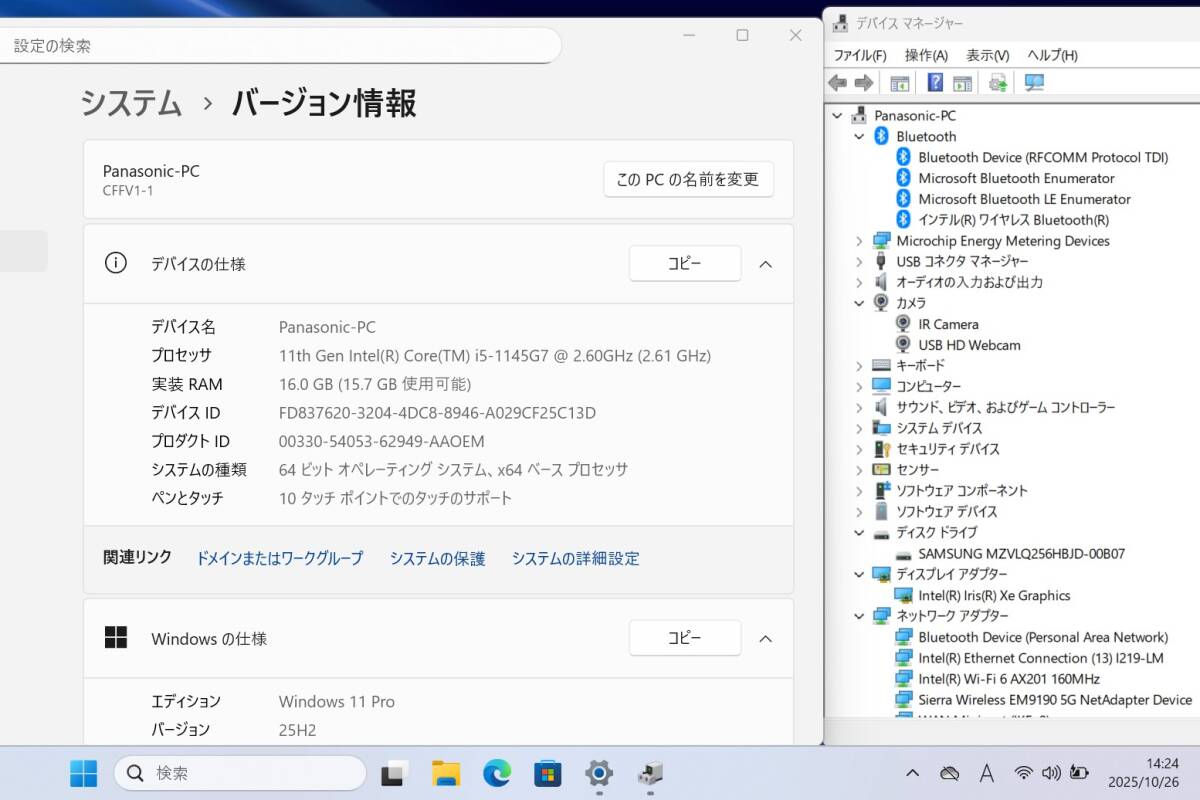
Task: Open the システムの詳細設定 link
Action: pyautogui.click(x=575, y=558)
